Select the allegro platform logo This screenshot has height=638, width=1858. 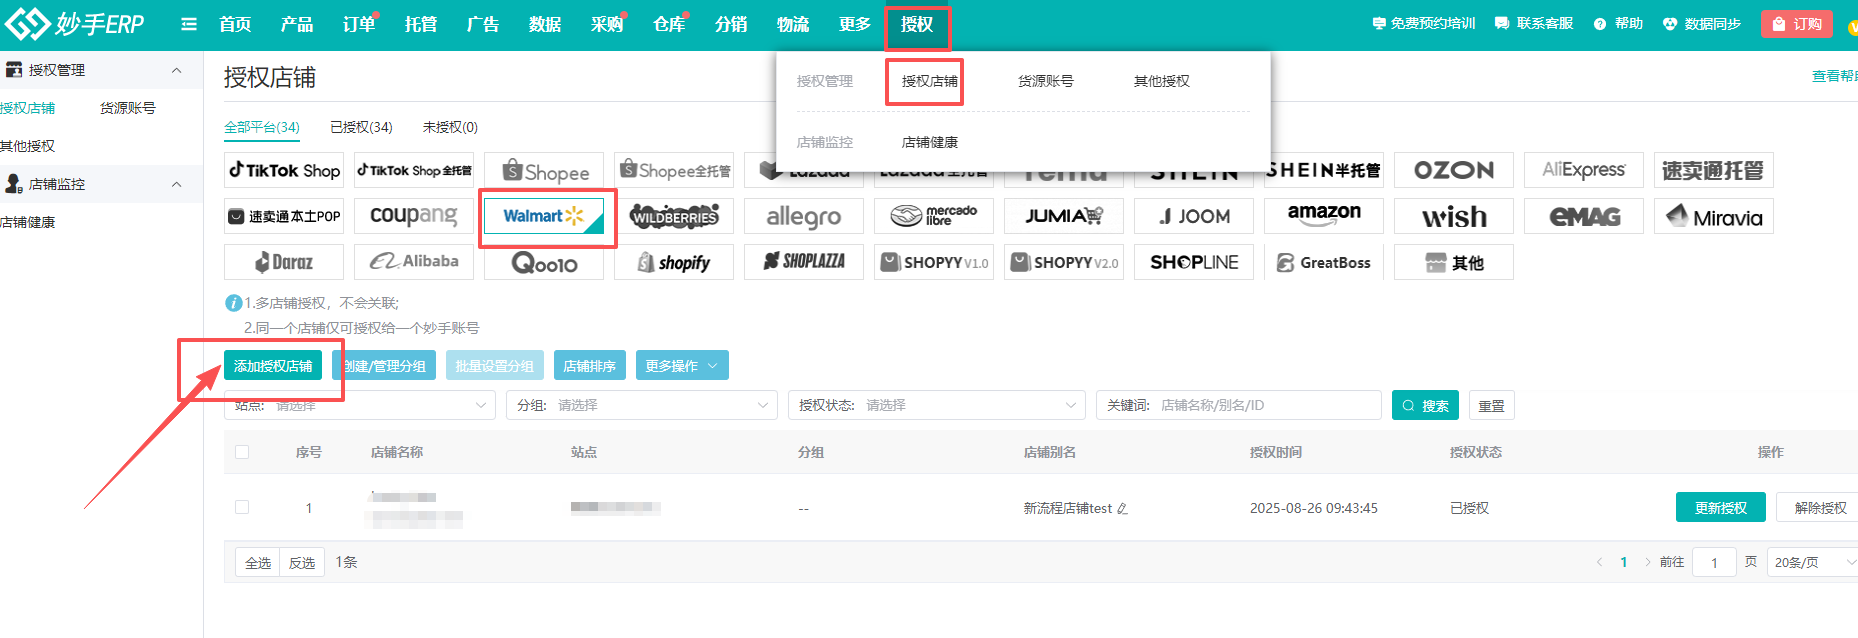coord(804,216)
